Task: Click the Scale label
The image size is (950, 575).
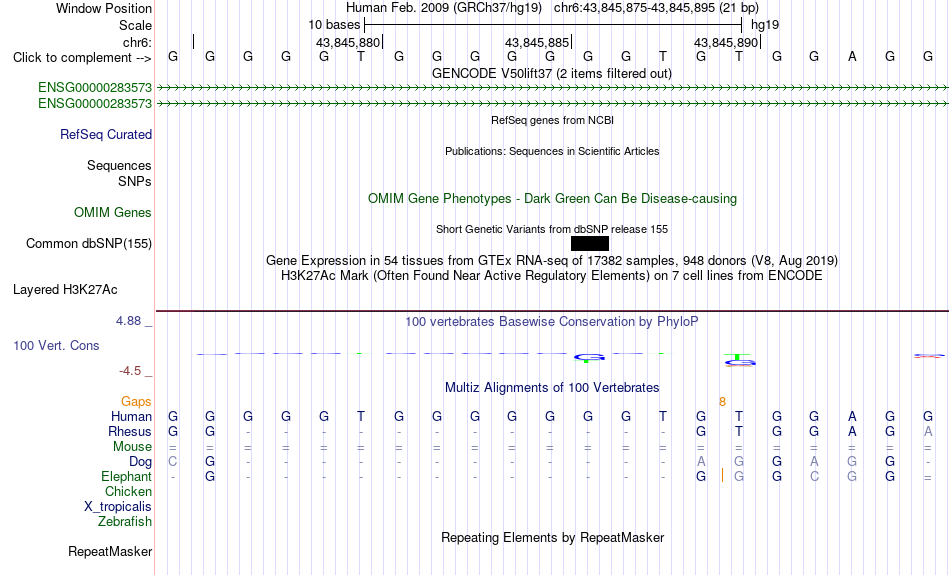Action: [135, 25]
